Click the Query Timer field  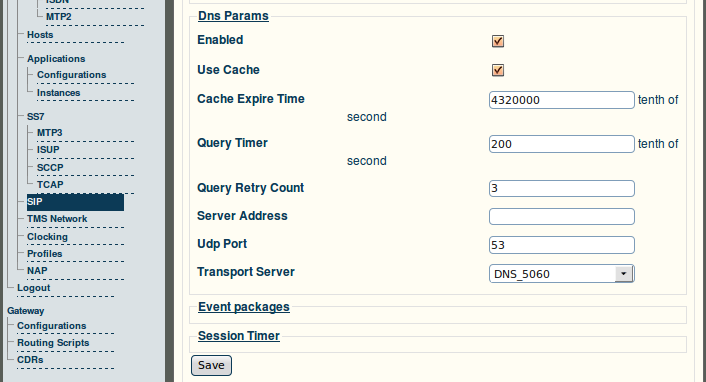[x=561, y=144]
